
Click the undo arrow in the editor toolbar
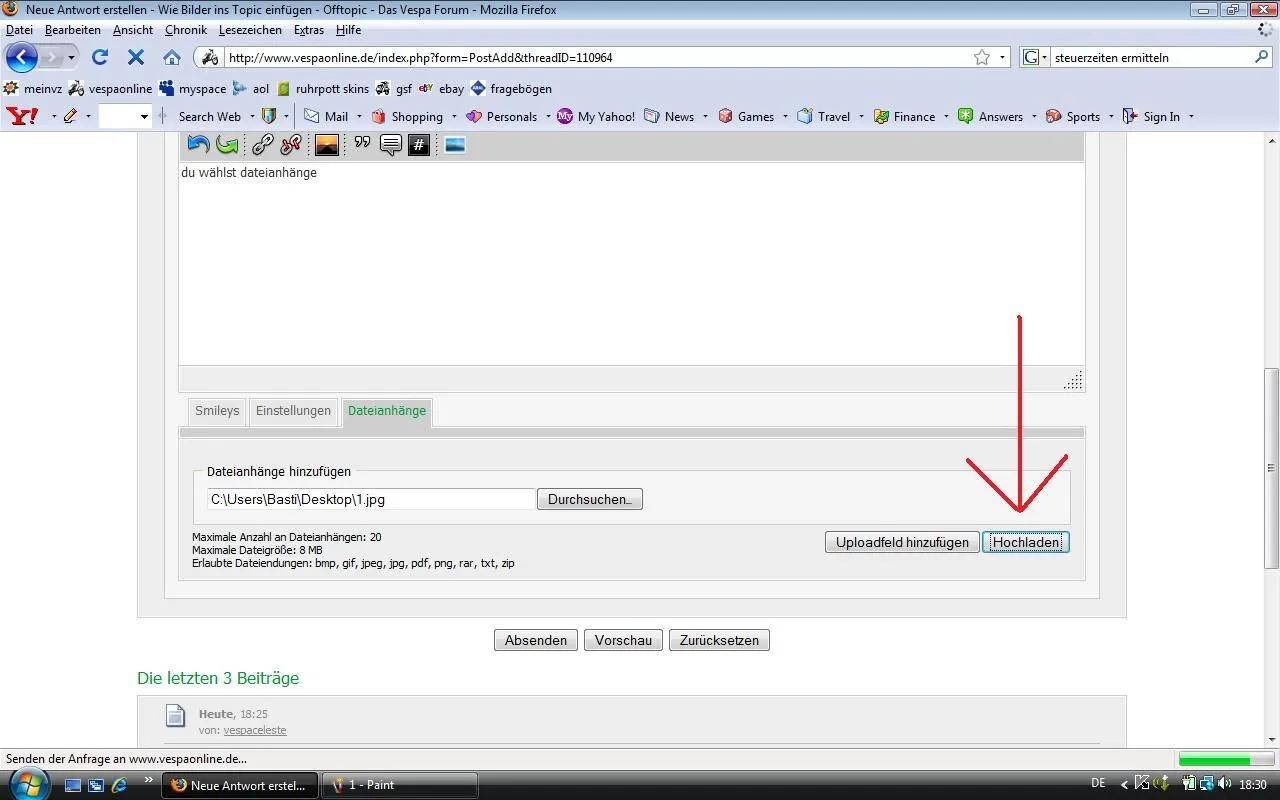click(x=198, y=145)
